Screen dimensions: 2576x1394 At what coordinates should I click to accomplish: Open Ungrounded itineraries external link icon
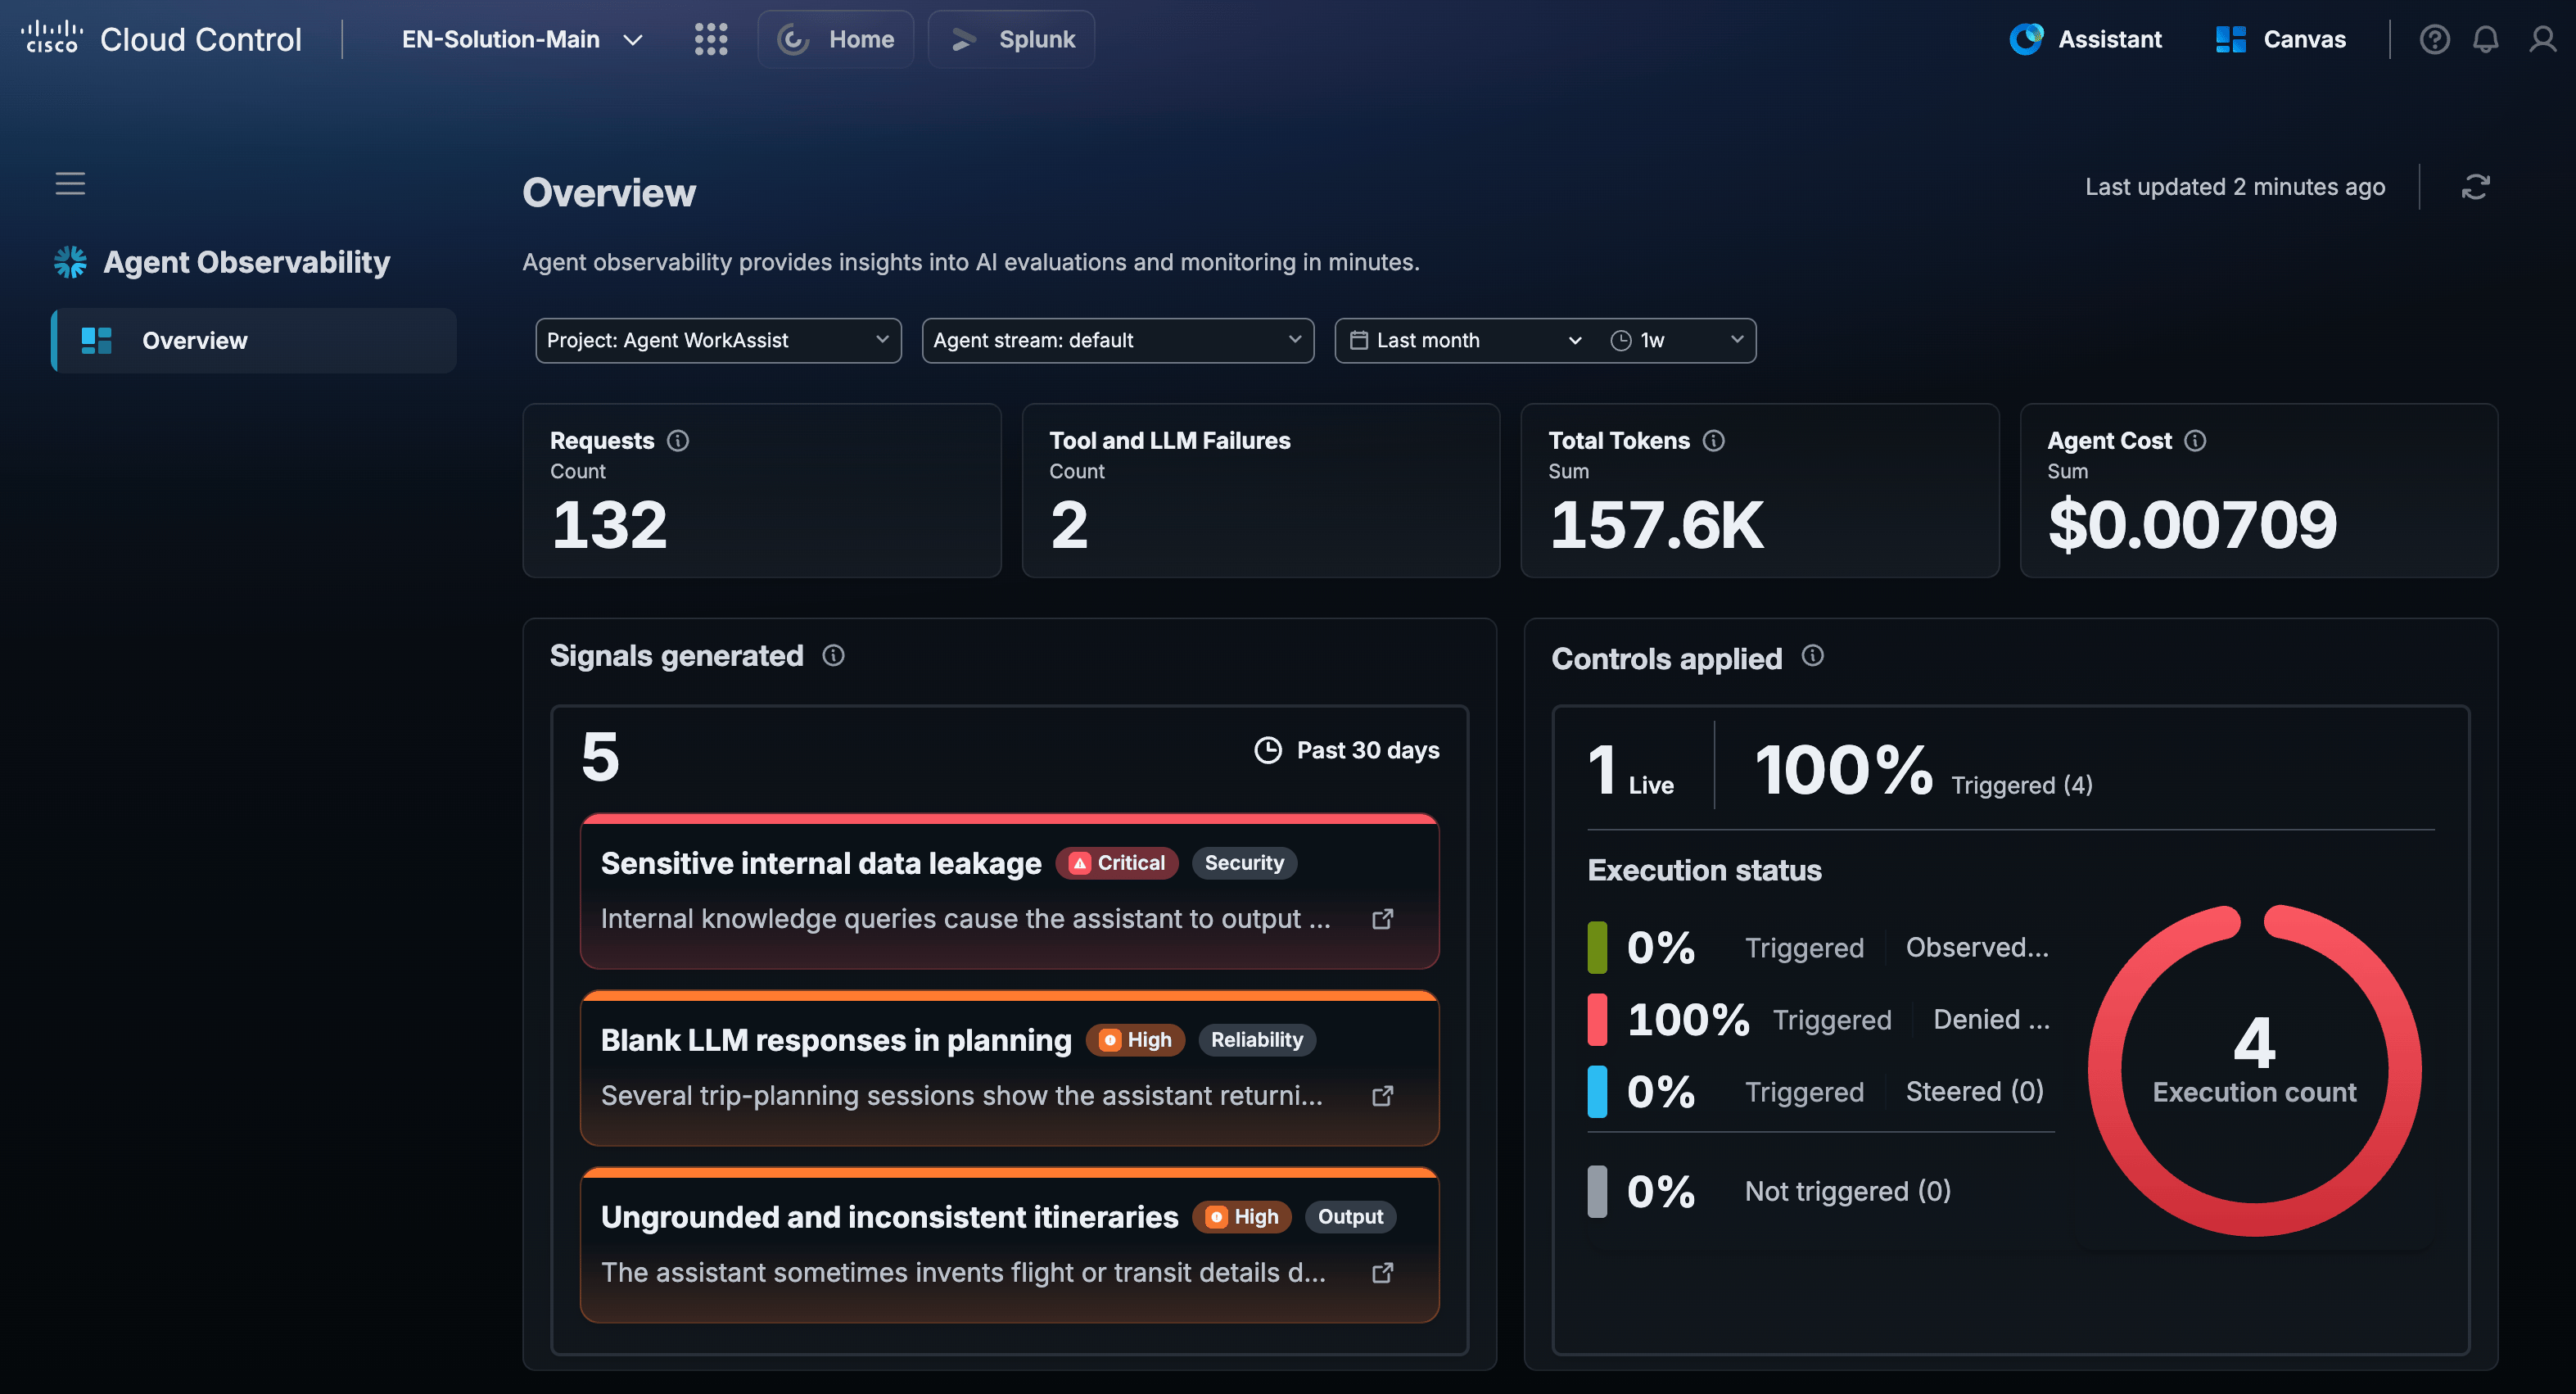pos(1382,1273)
